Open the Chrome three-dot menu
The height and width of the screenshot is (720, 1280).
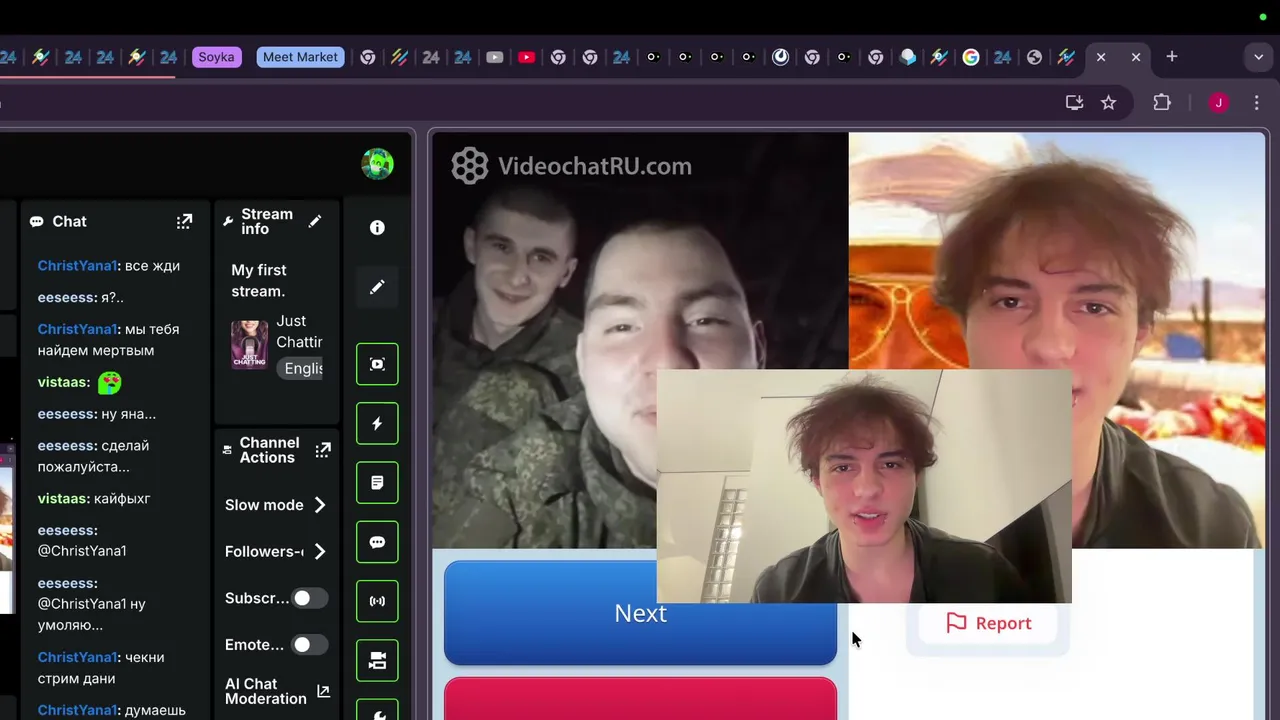[x=1256, y=102]
